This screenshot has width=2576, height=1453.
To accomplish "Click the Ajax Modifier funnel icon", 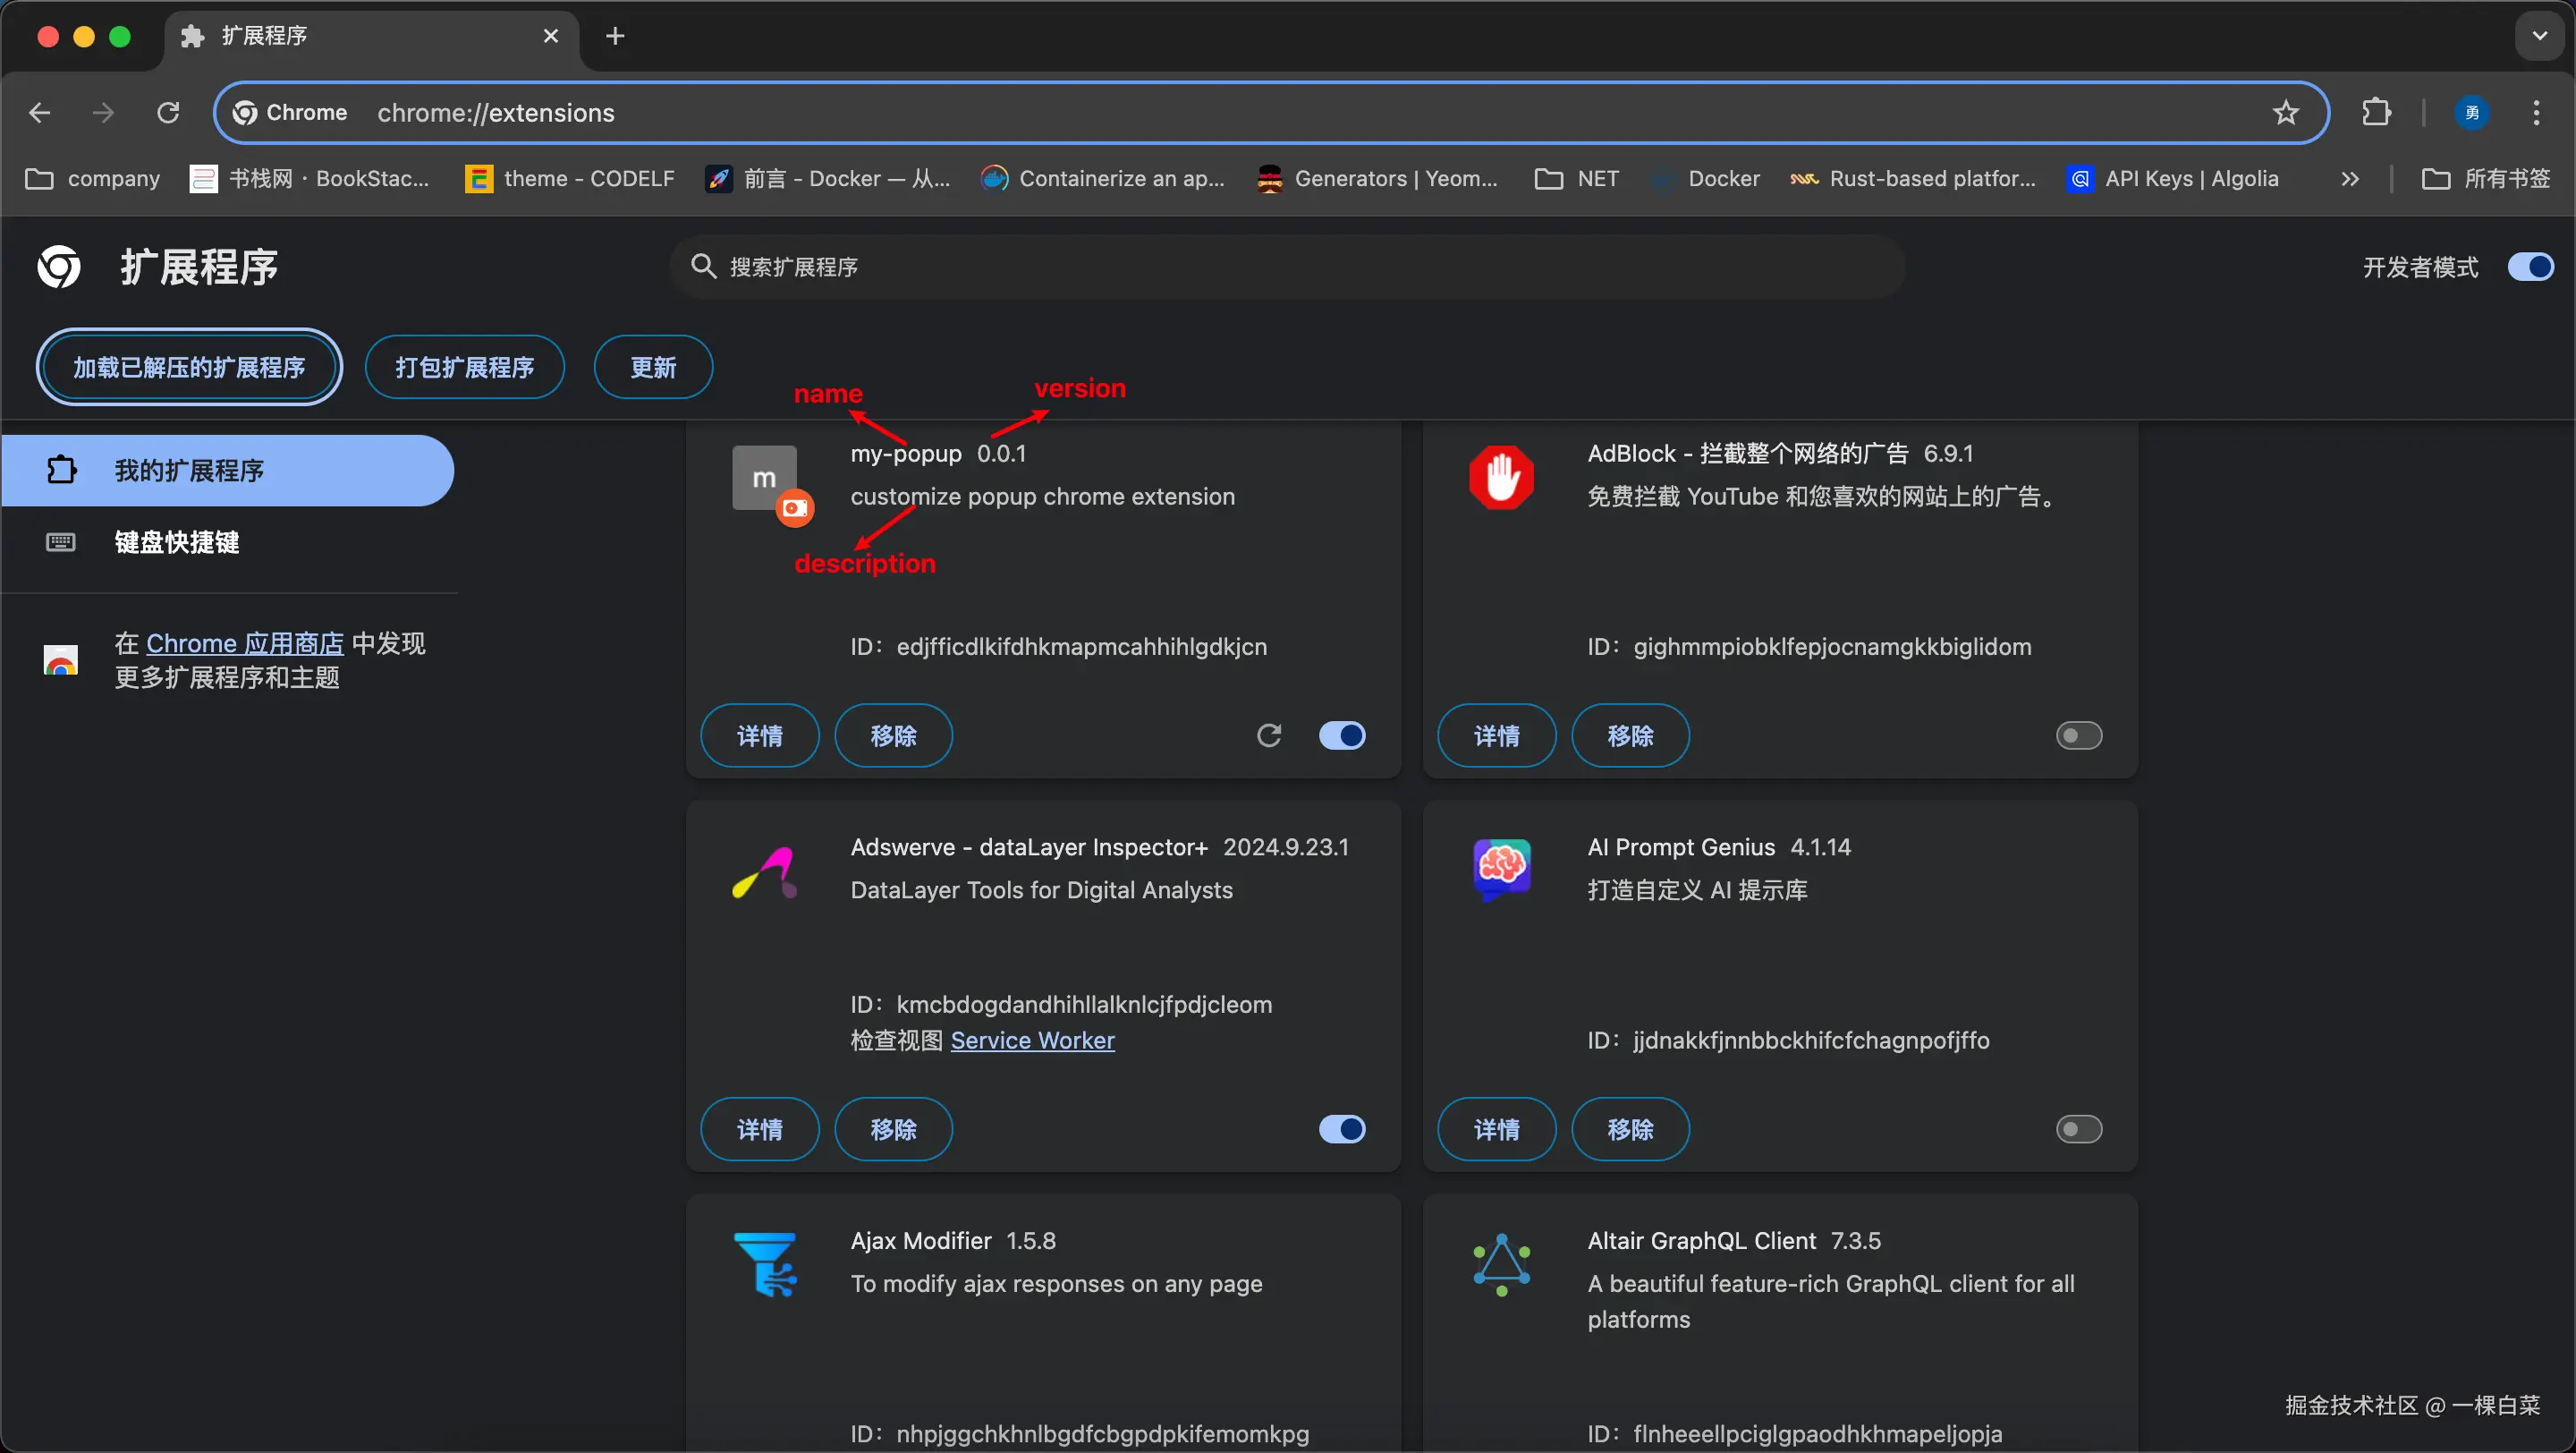I will [765, 1264].
